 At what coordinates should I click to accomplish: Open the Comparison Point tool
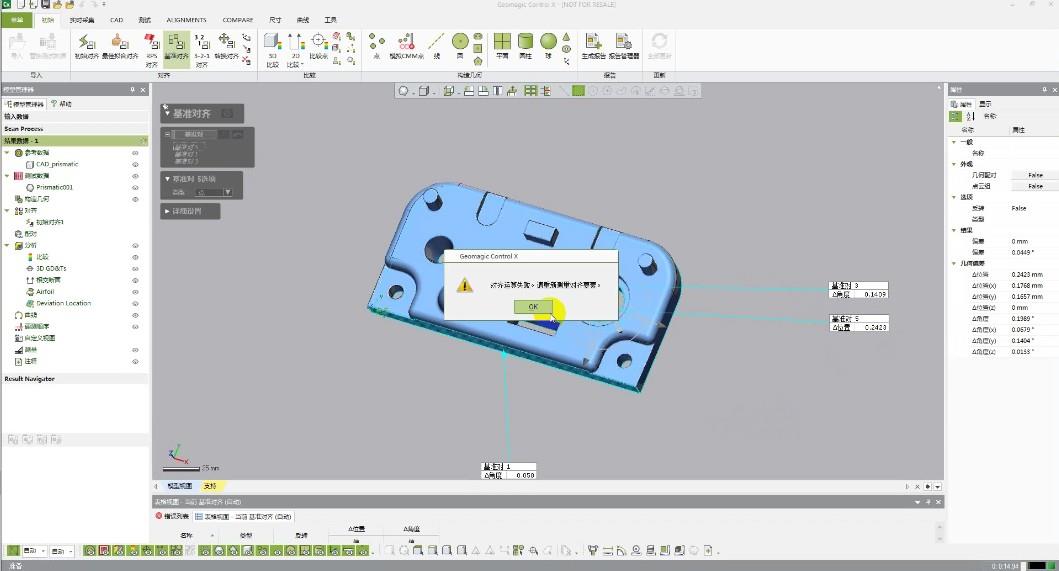click(318, 46)
